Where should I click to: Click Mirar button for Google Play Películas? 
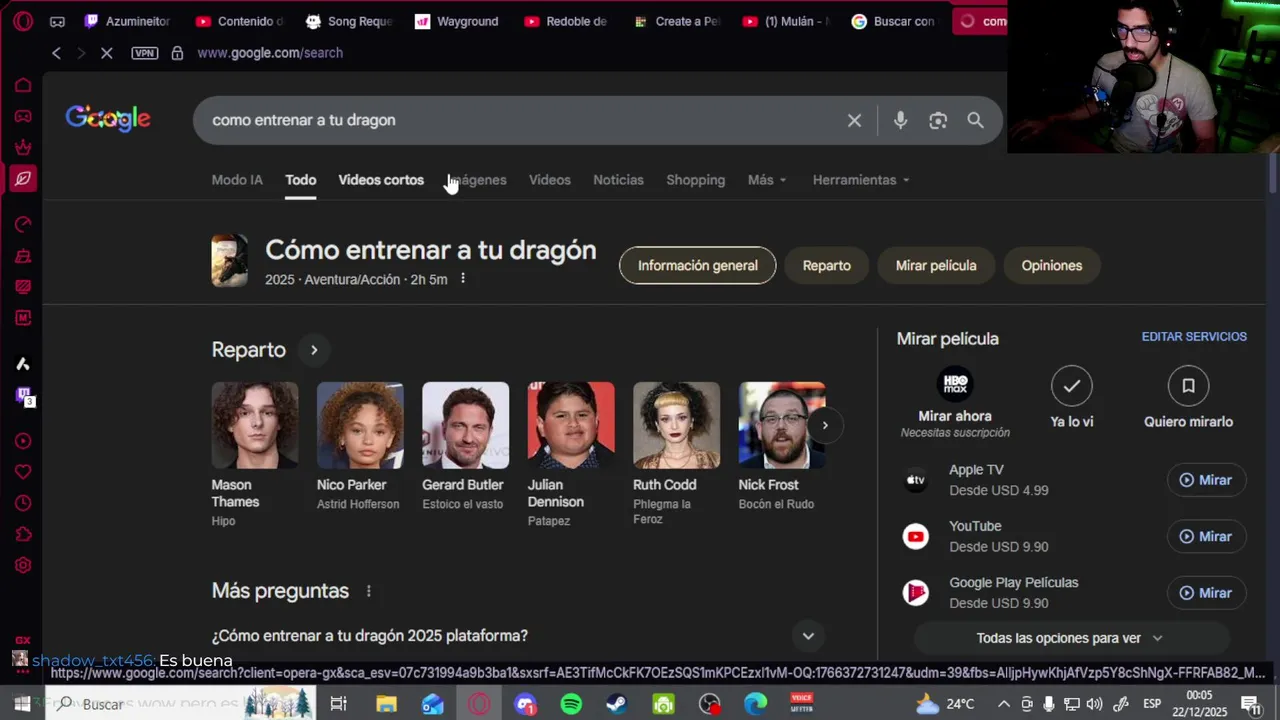point(1206,593)
